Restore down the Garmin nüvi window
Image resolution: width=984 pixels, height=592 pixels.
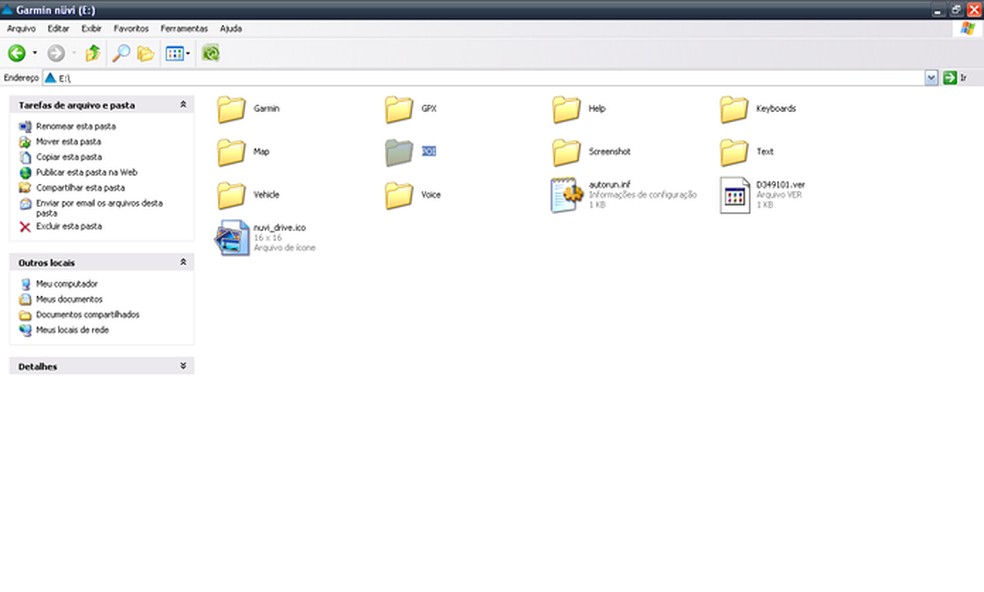(x=956, y=10)
